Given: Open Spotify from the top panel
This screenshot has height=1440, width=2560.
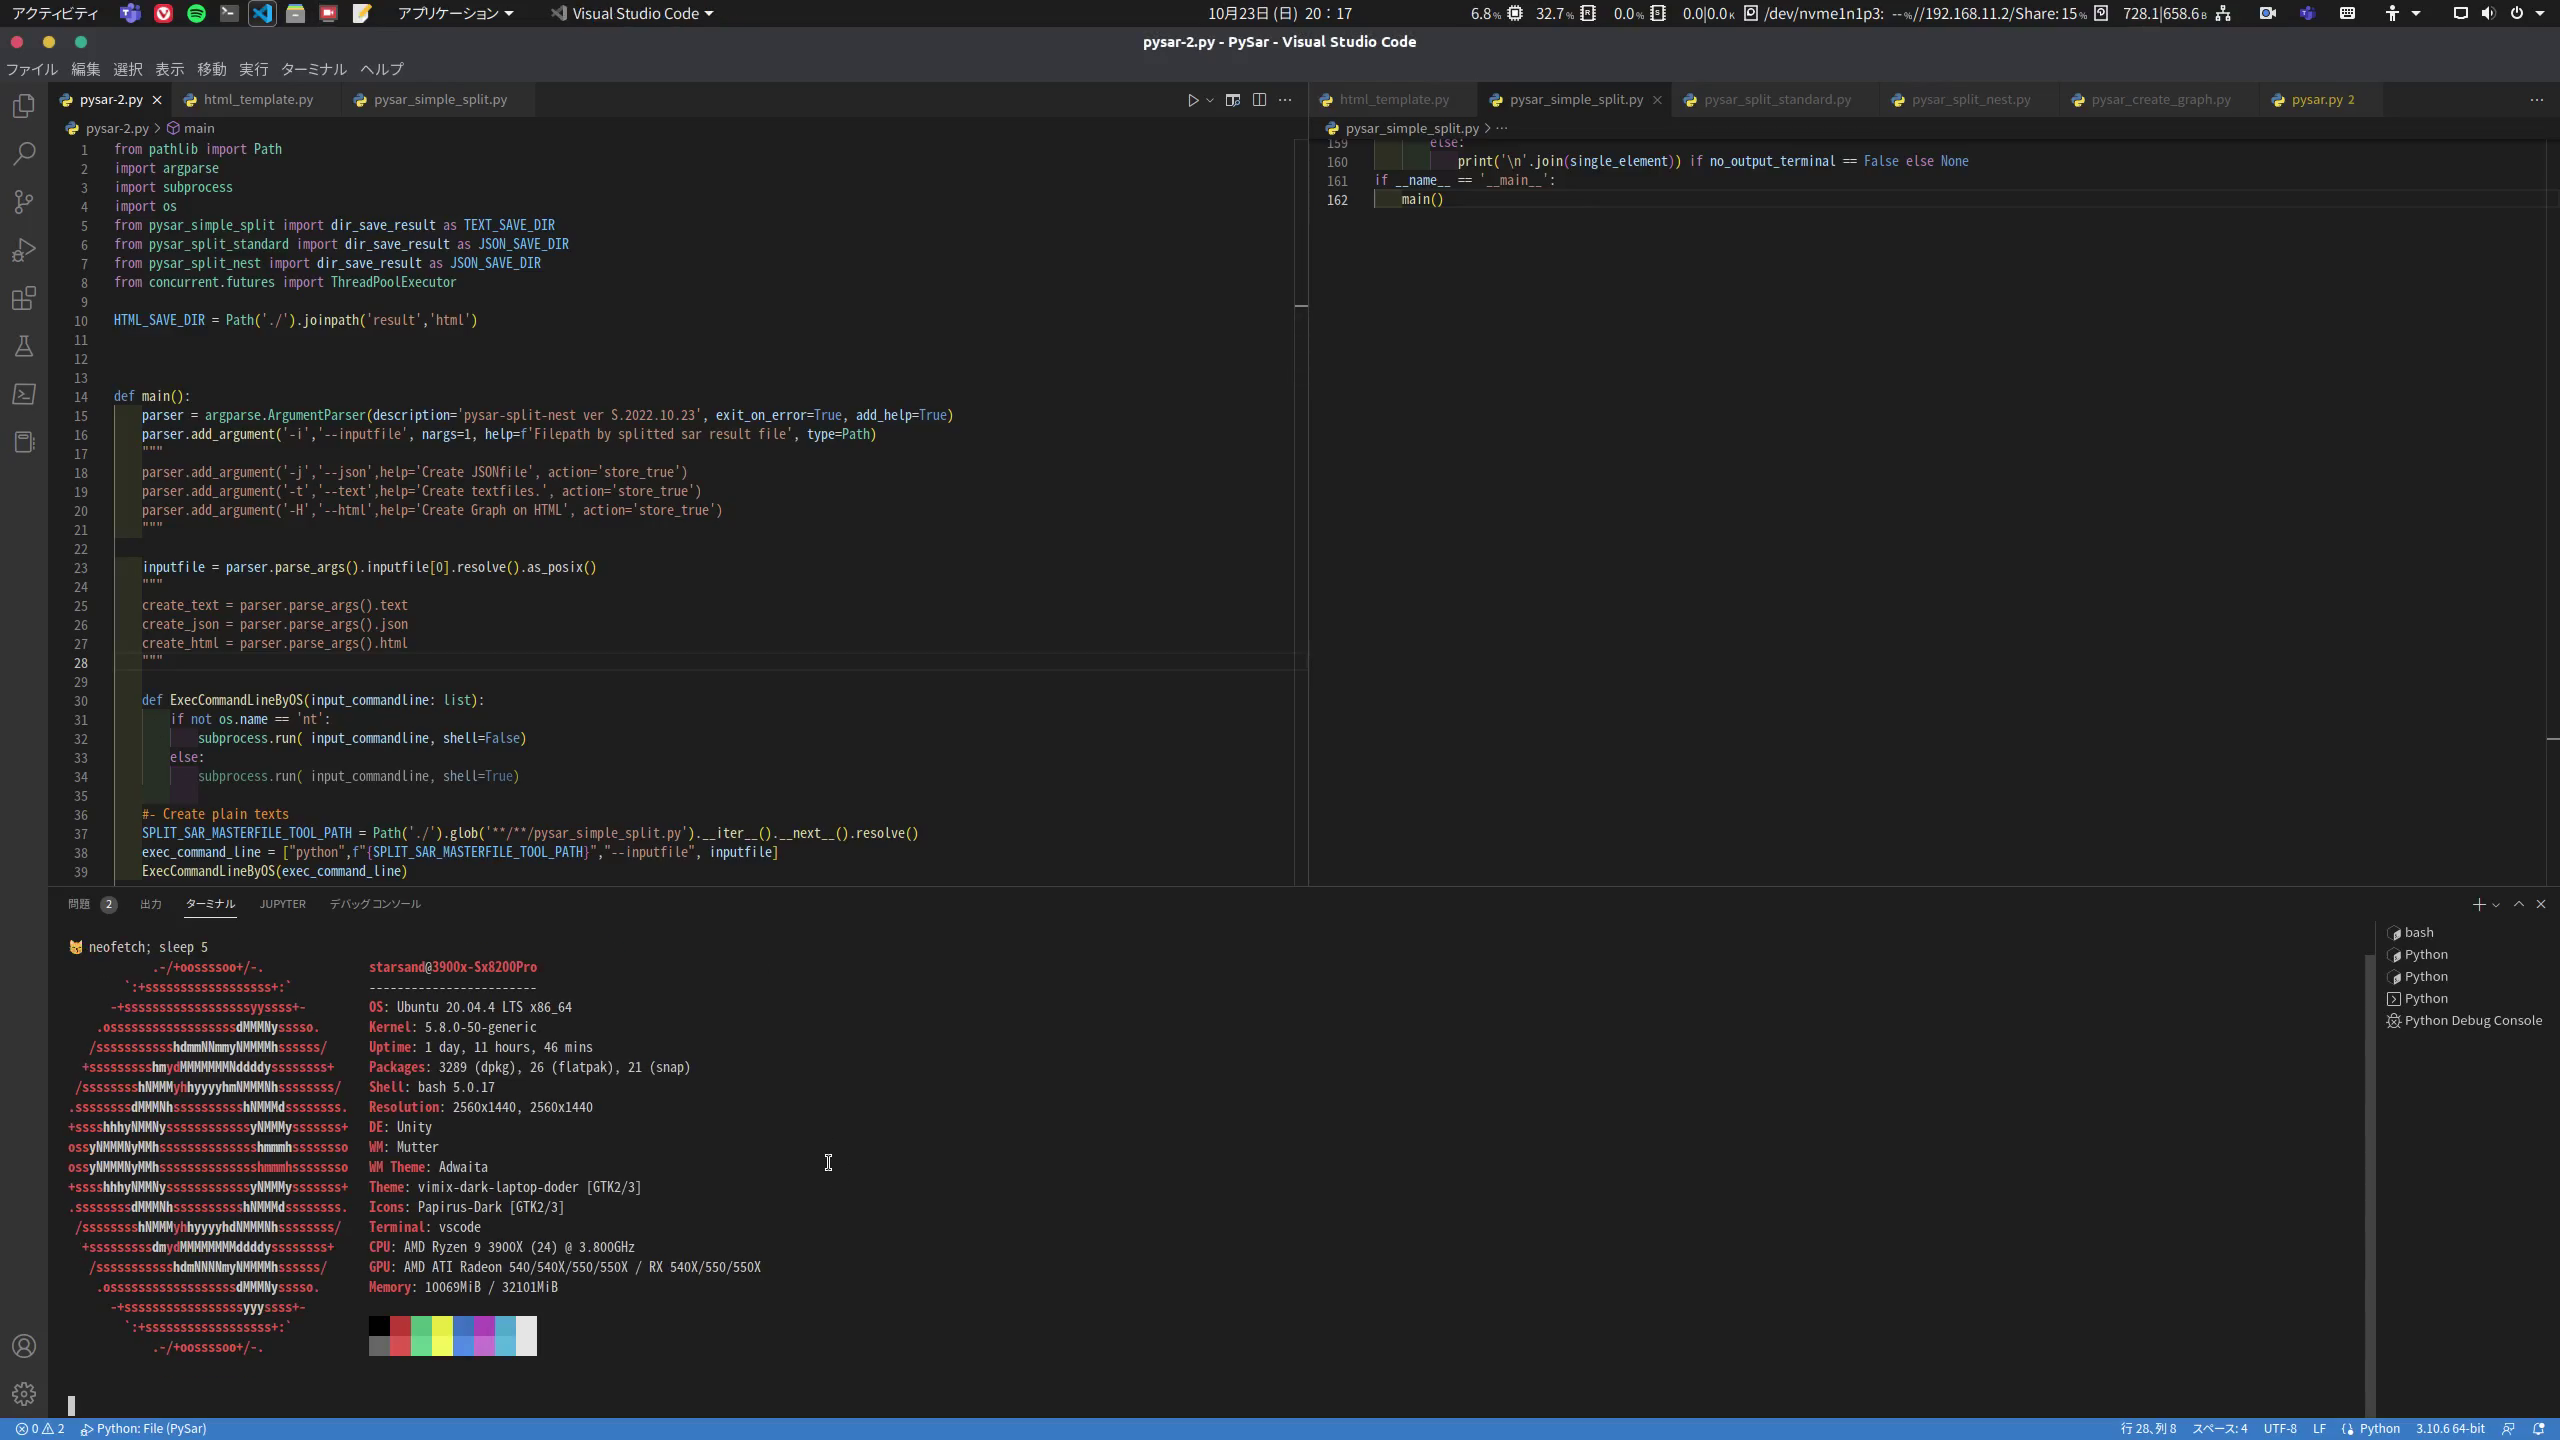Looking at the screenshot, I should [x=196, y=13].
